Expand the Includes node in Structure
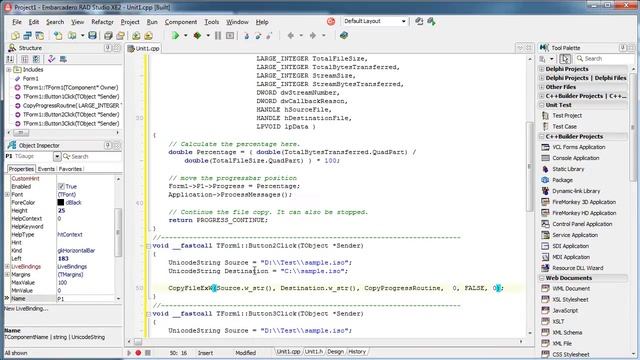Image resolution: width=640 pixels, height=360 pixels. click(9, 70)
